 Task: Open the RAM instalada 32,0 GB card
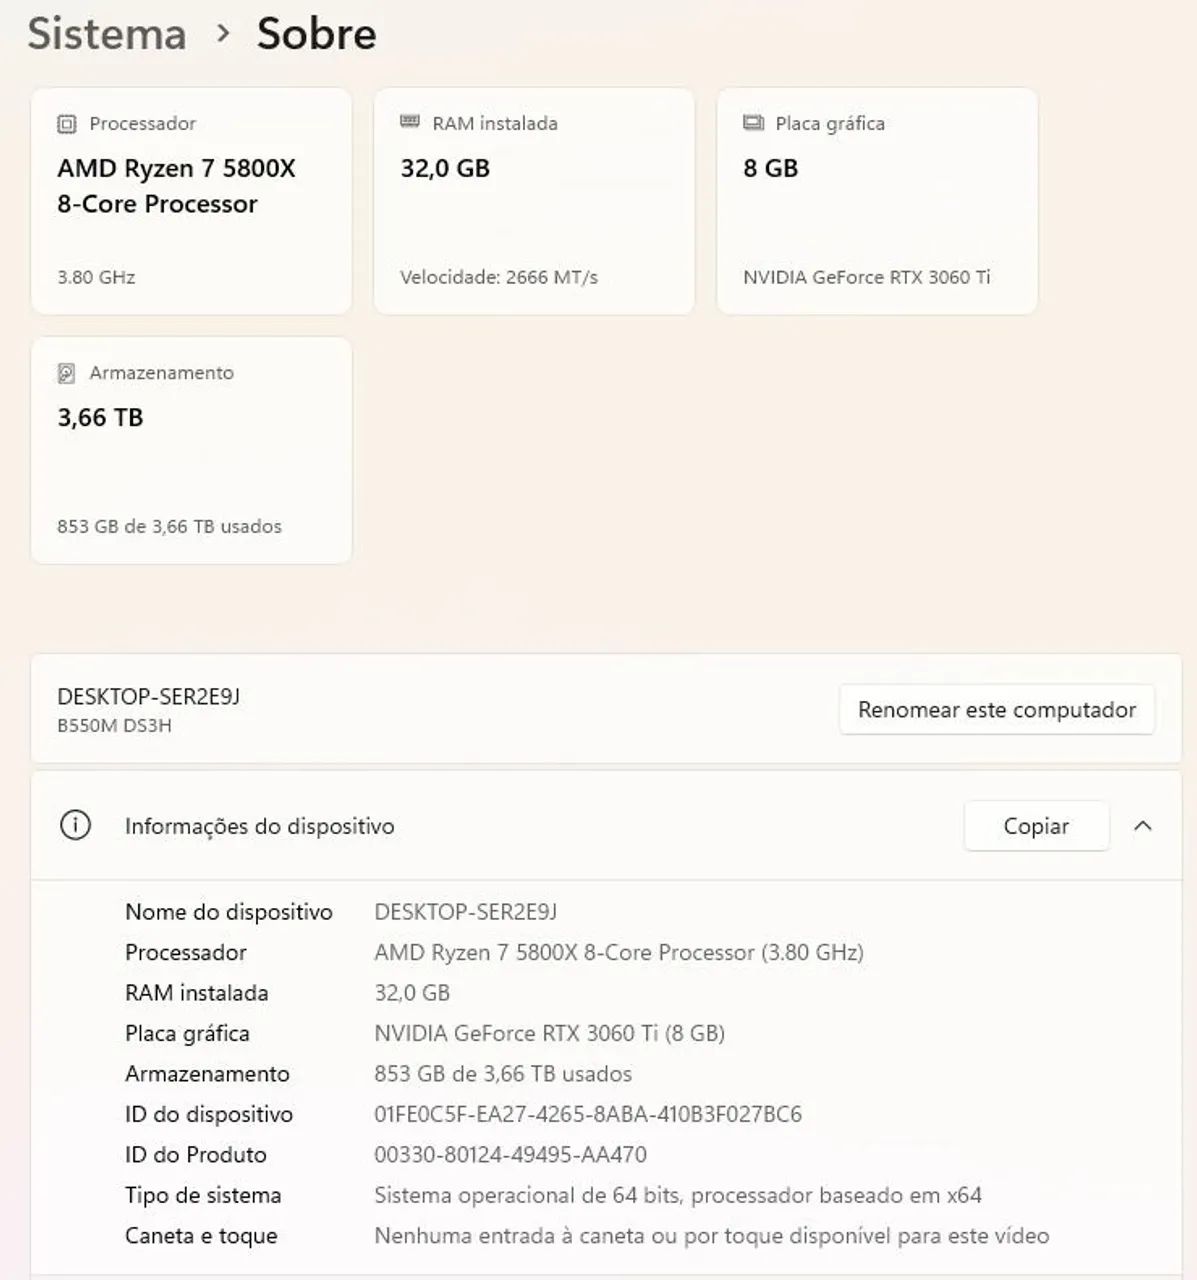(534, 201)
